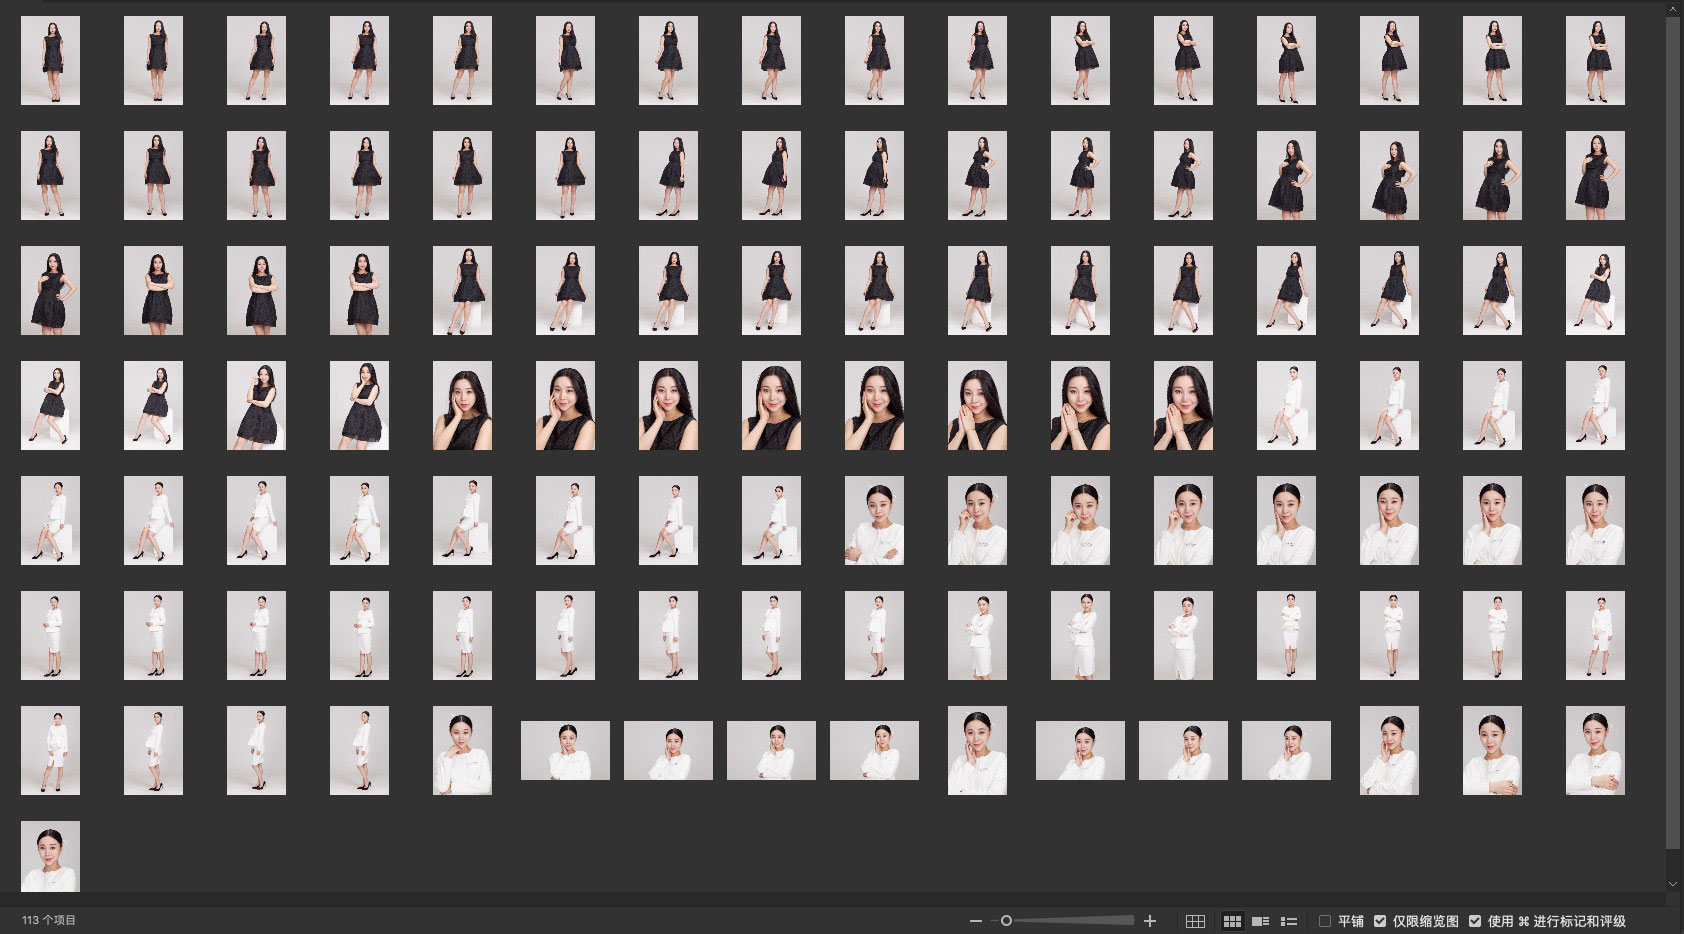Switch to thumbnails grid view icon

(x=1232, y=921)
